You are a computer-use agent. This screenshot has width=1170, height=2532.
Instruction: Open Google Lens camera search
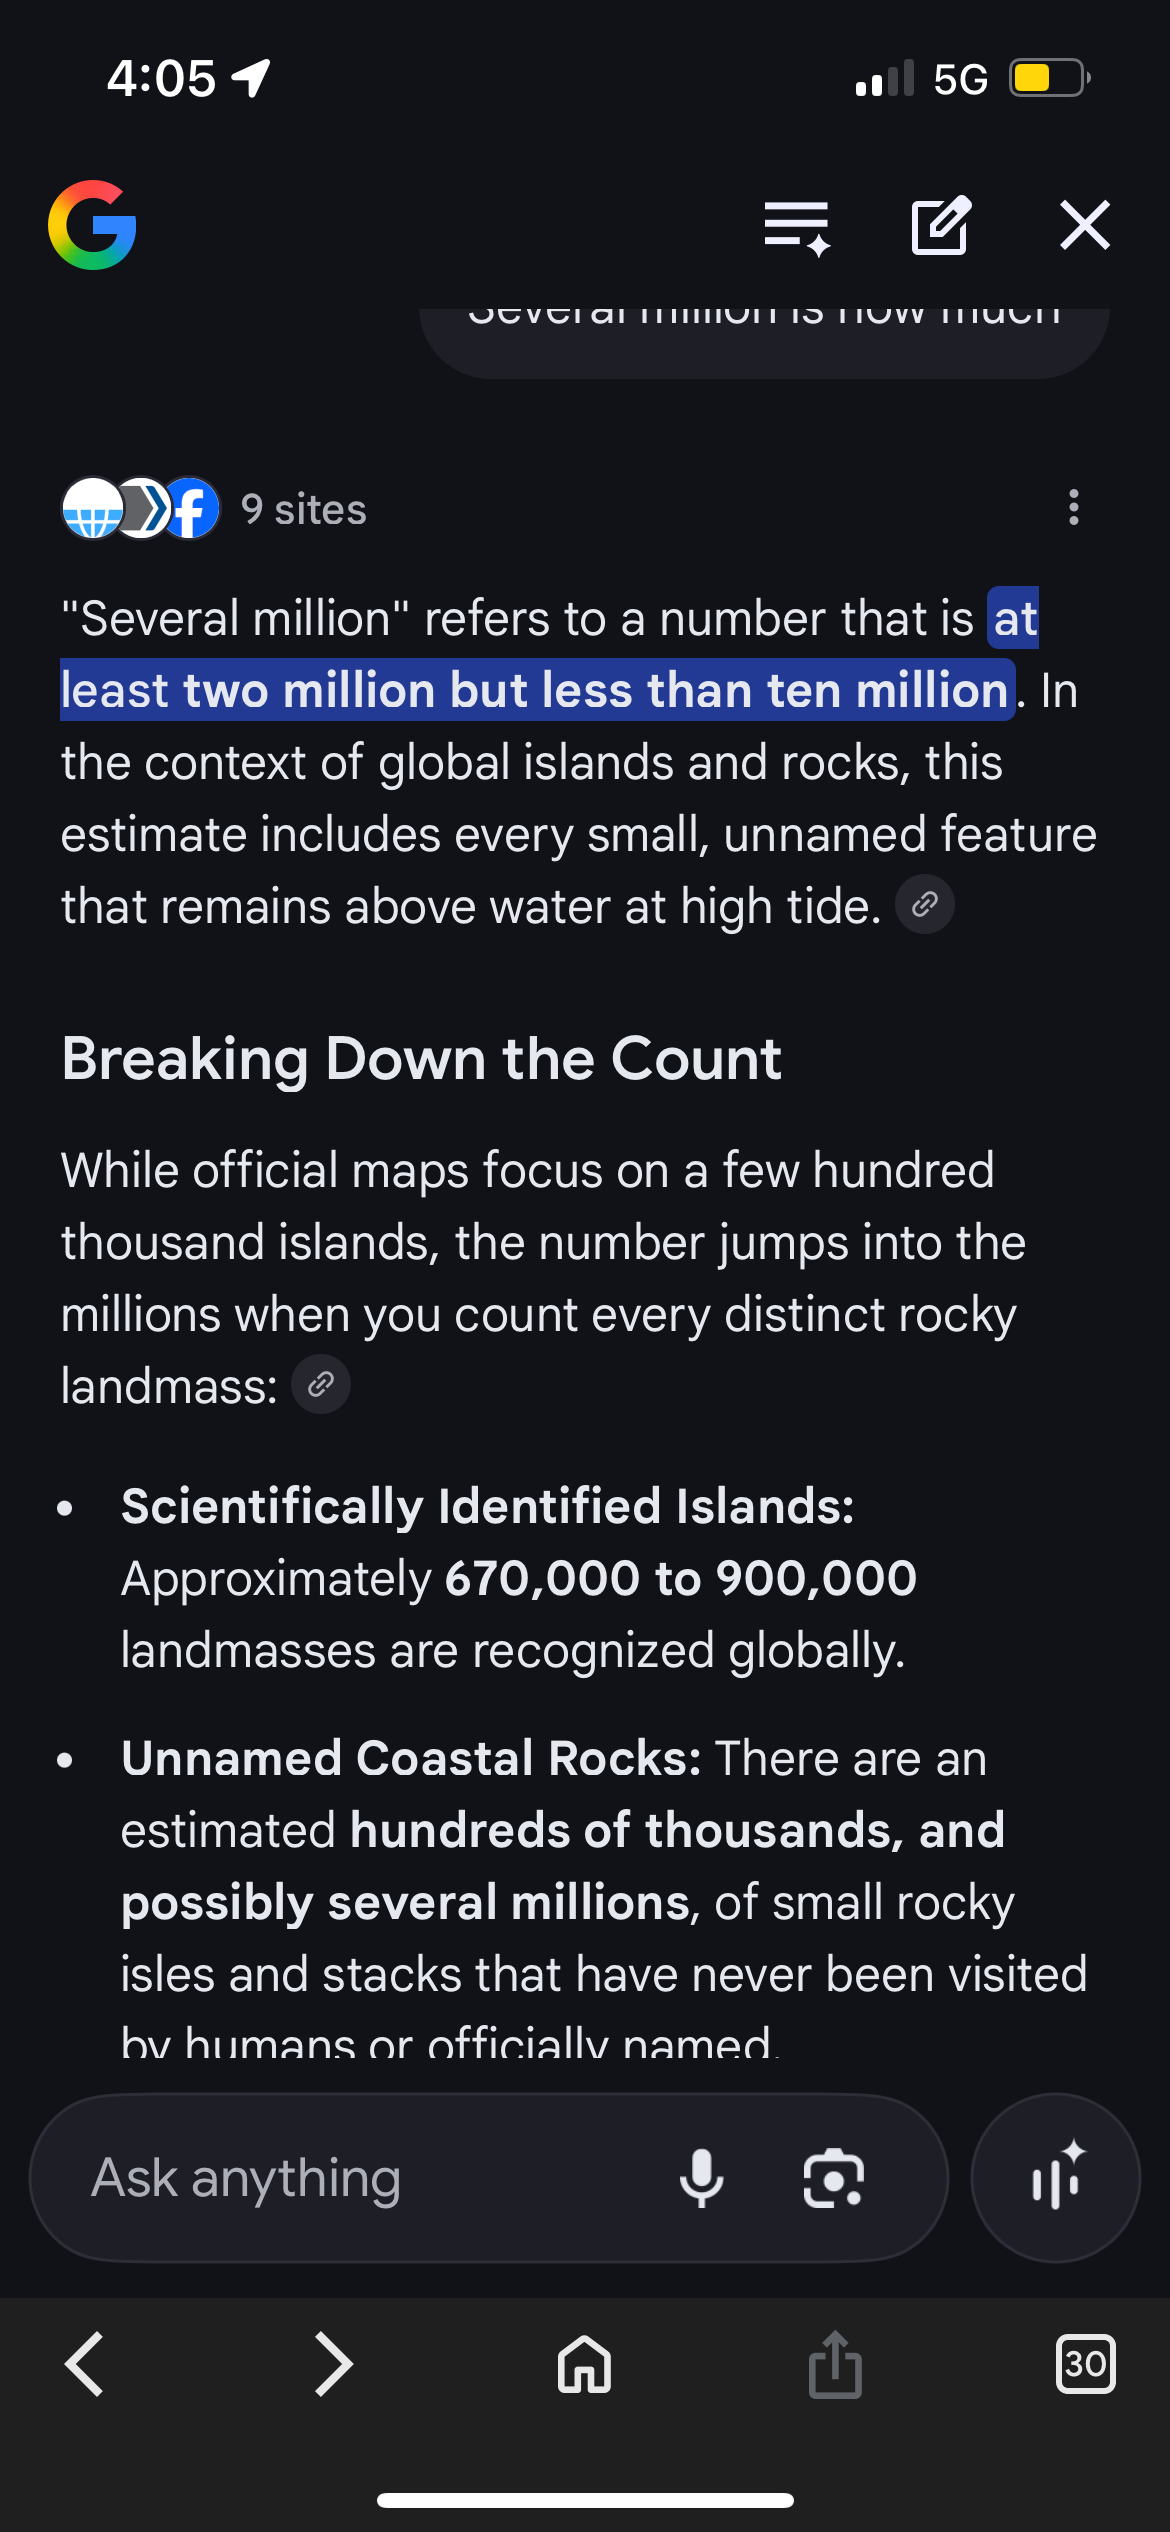[x=833, y=2178]
